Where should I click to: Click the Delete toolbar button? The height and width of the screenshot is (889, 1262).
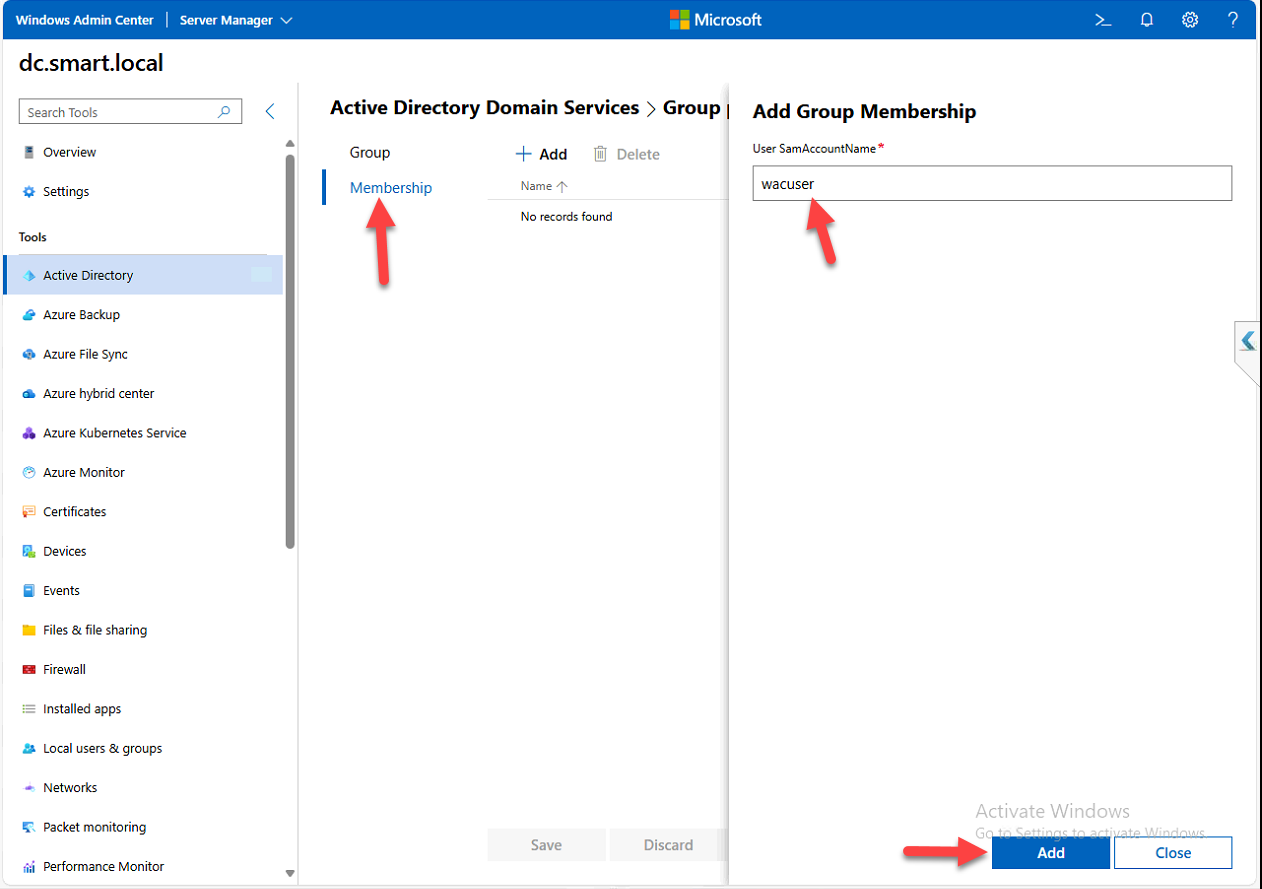(x=627, y=154)
